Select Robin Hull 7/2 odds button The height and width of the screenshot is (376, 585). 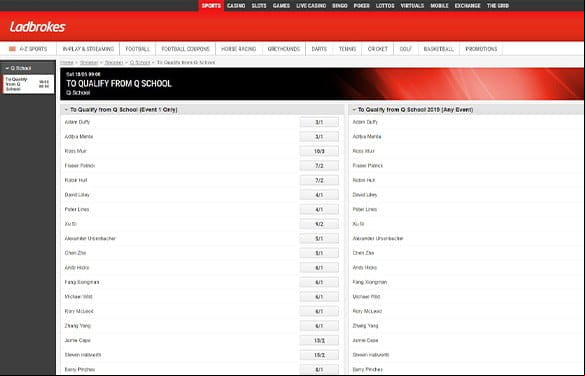(319, 180)
